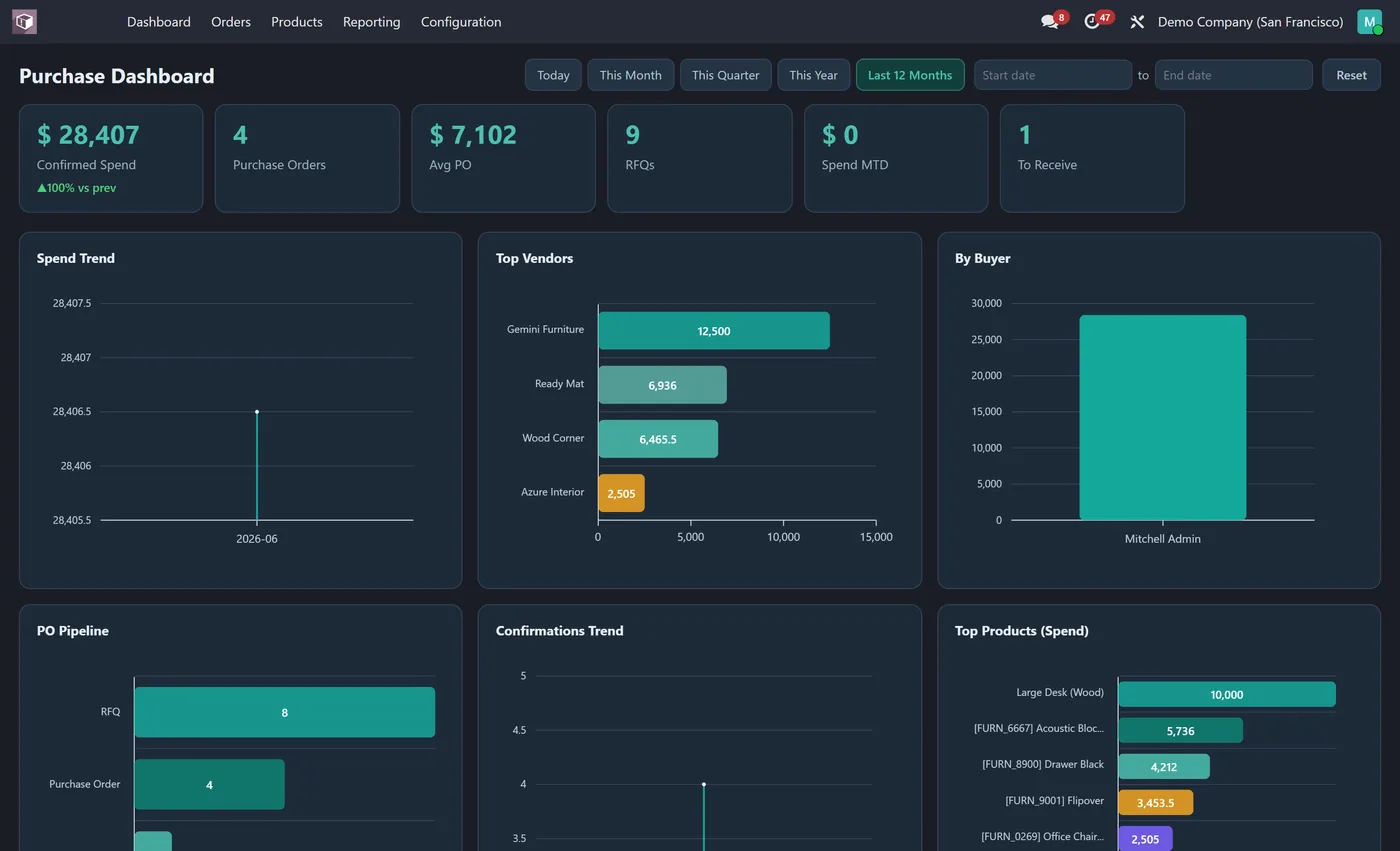Select the Drawer Black 4,212 bar

pyautogui.click(x=1164, y=766)
